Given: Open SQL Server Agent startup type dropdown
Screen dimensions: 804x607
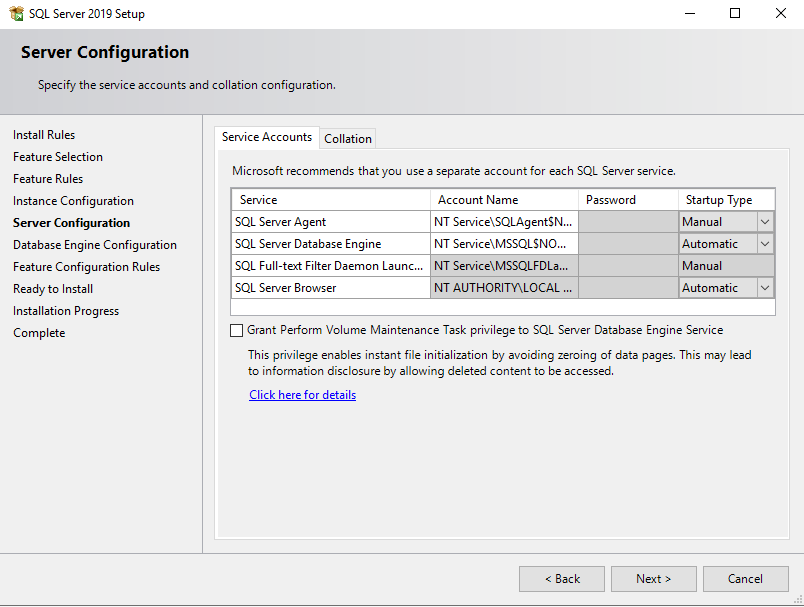Looking at the screenshot, I should pyautogui.click(x=765, y=221).
